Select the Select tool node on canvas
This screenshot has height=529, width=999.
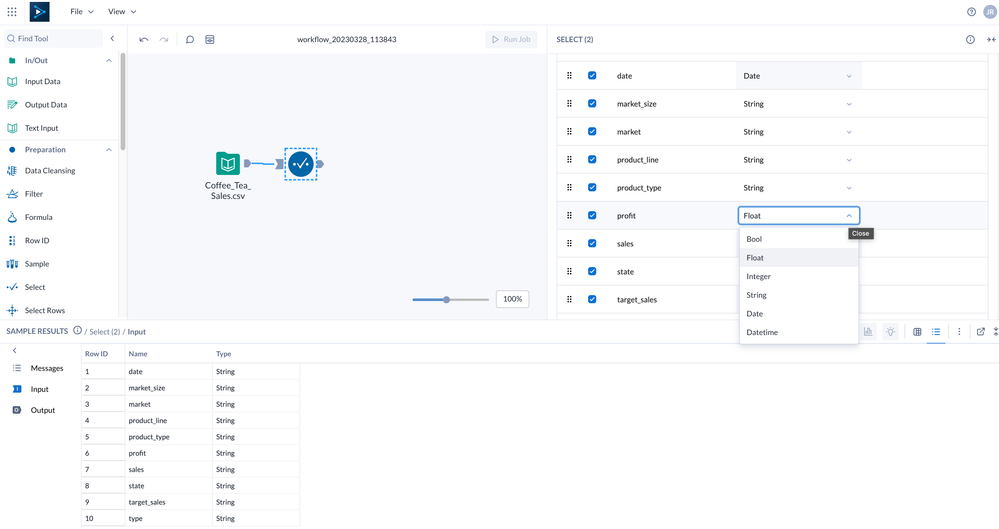point(301,164)
